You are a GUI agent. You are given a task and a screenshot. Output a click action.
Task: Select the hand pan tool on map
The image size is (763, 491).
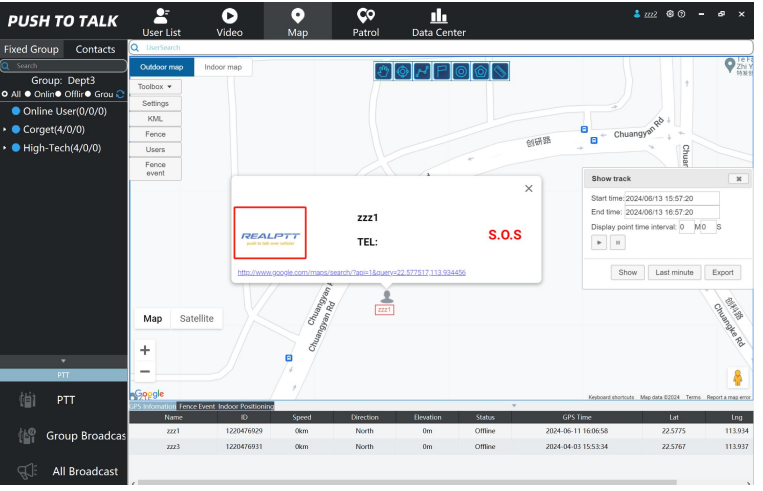(x=383, y=71)
